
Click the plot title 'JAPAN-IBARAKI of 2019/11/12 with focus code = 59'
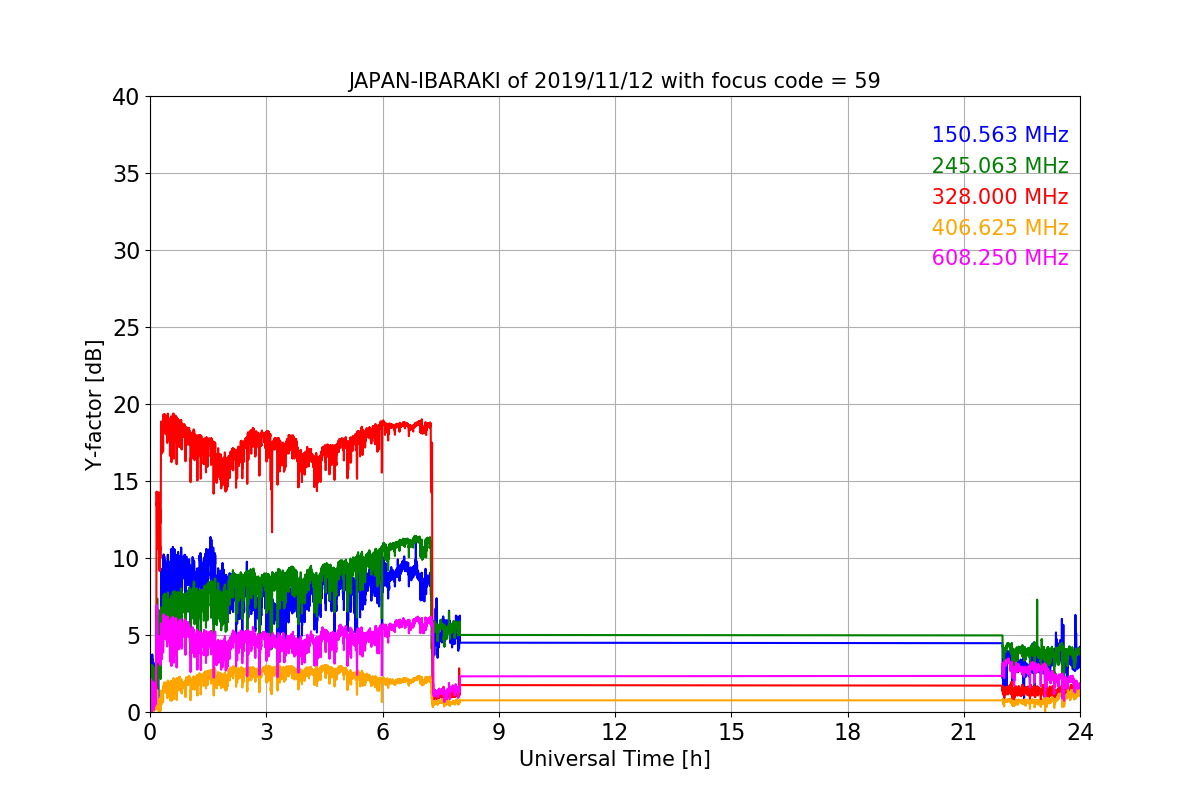tap(614, 81)
